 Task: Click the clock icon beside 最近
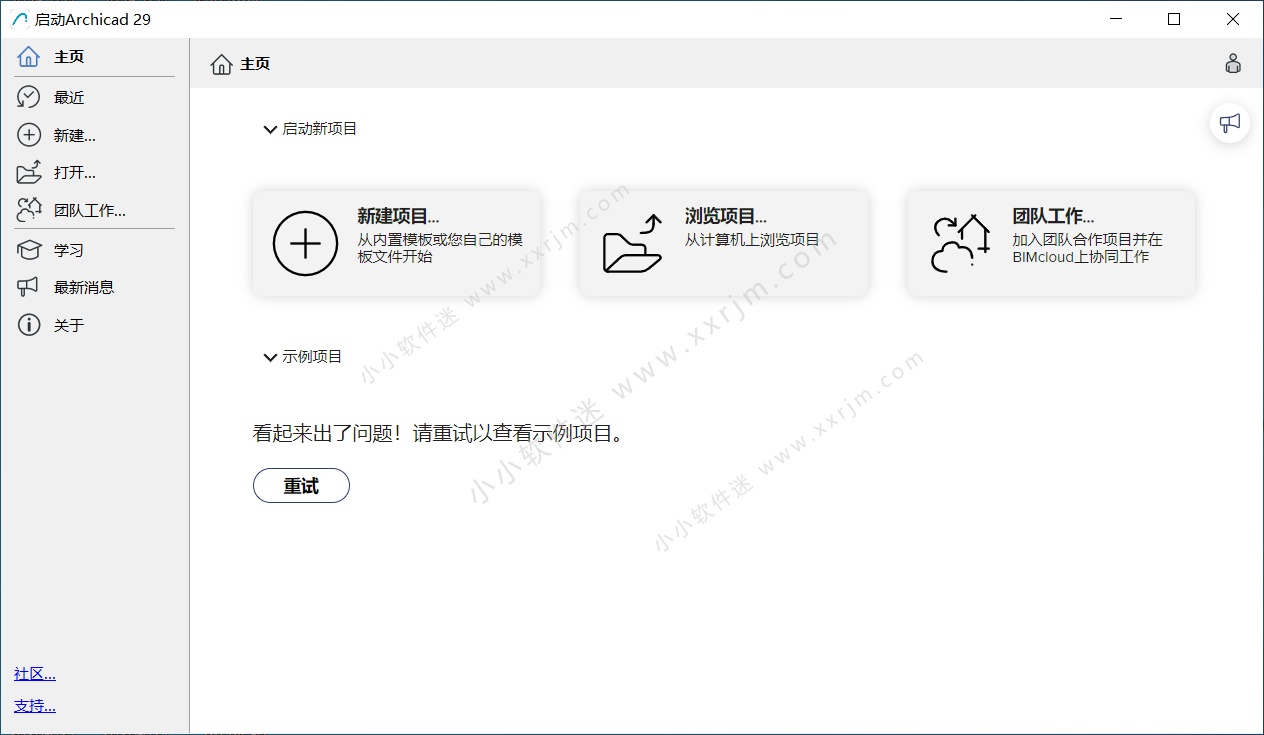(29, 97)
